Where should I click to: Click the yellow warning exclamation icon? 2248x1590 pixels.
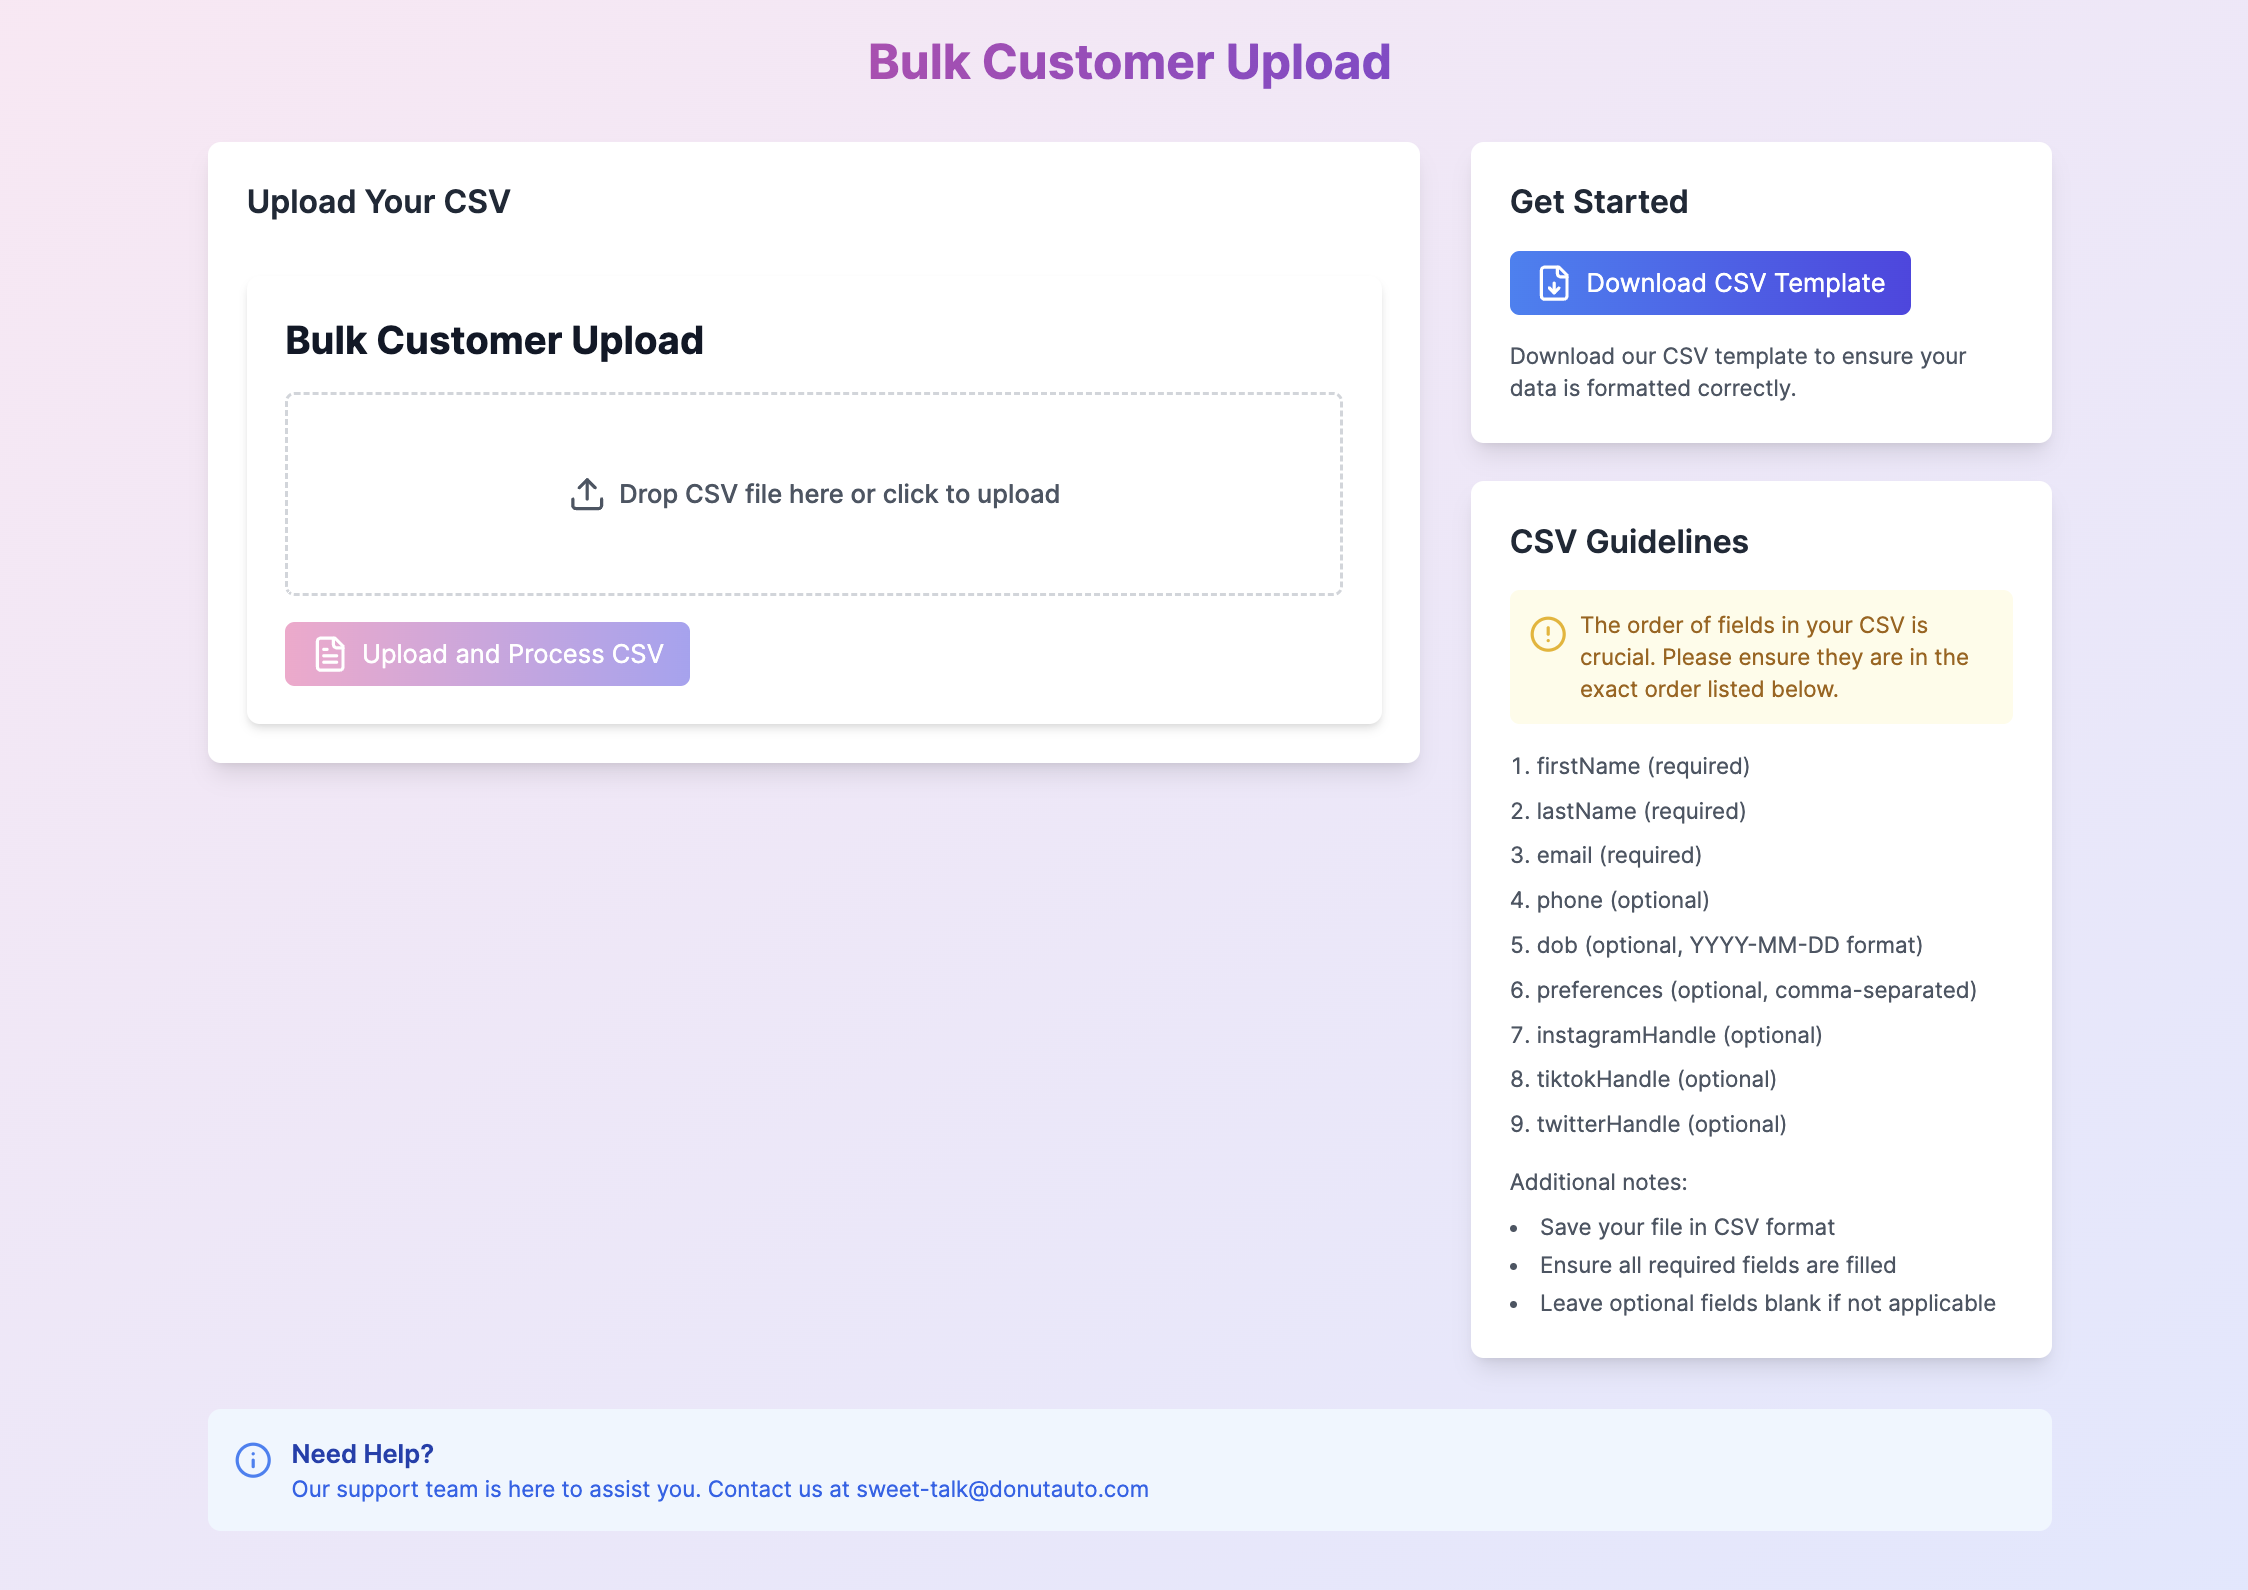click(x=1547, y=634)
